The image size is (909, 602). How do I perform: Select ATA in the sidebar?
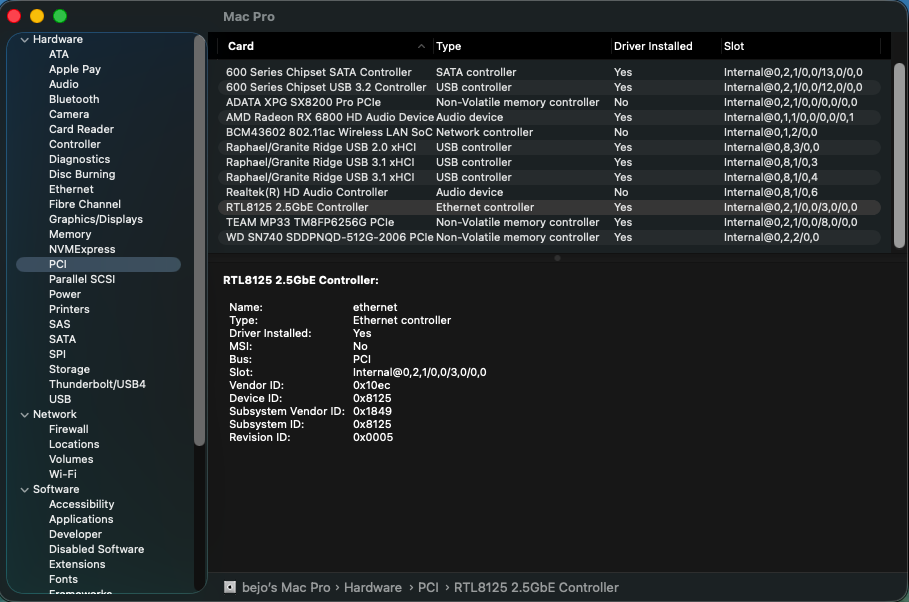tap(59, 54)
